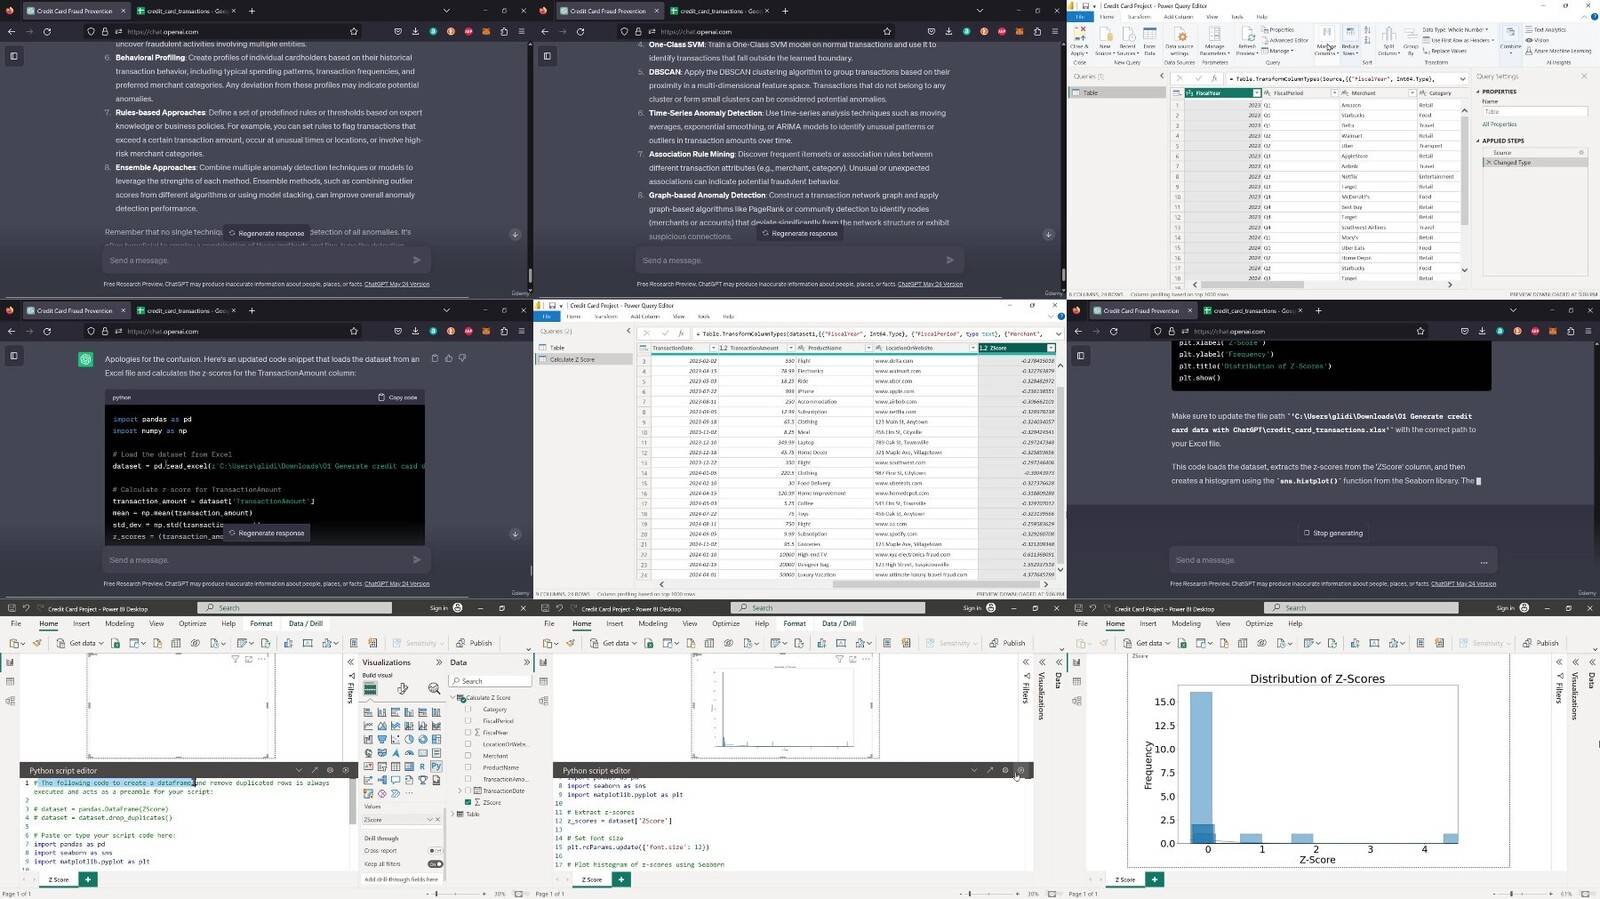Image resolution: width=1600 pixels, height=899 pixels.
Task: Open the Analytics magnifier icon in Visualizations
Action: [x=434, y=689]
